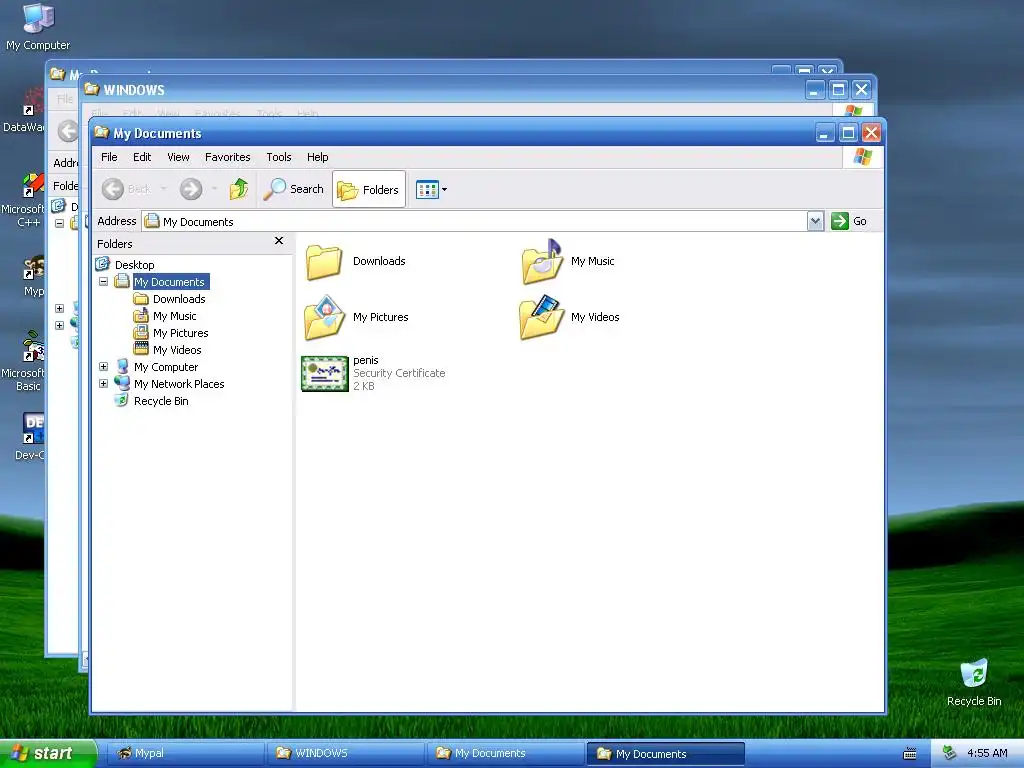Select the My Pictures folder icon
The width and height of the screenshot is (1024, 768).
coord(324,317)
